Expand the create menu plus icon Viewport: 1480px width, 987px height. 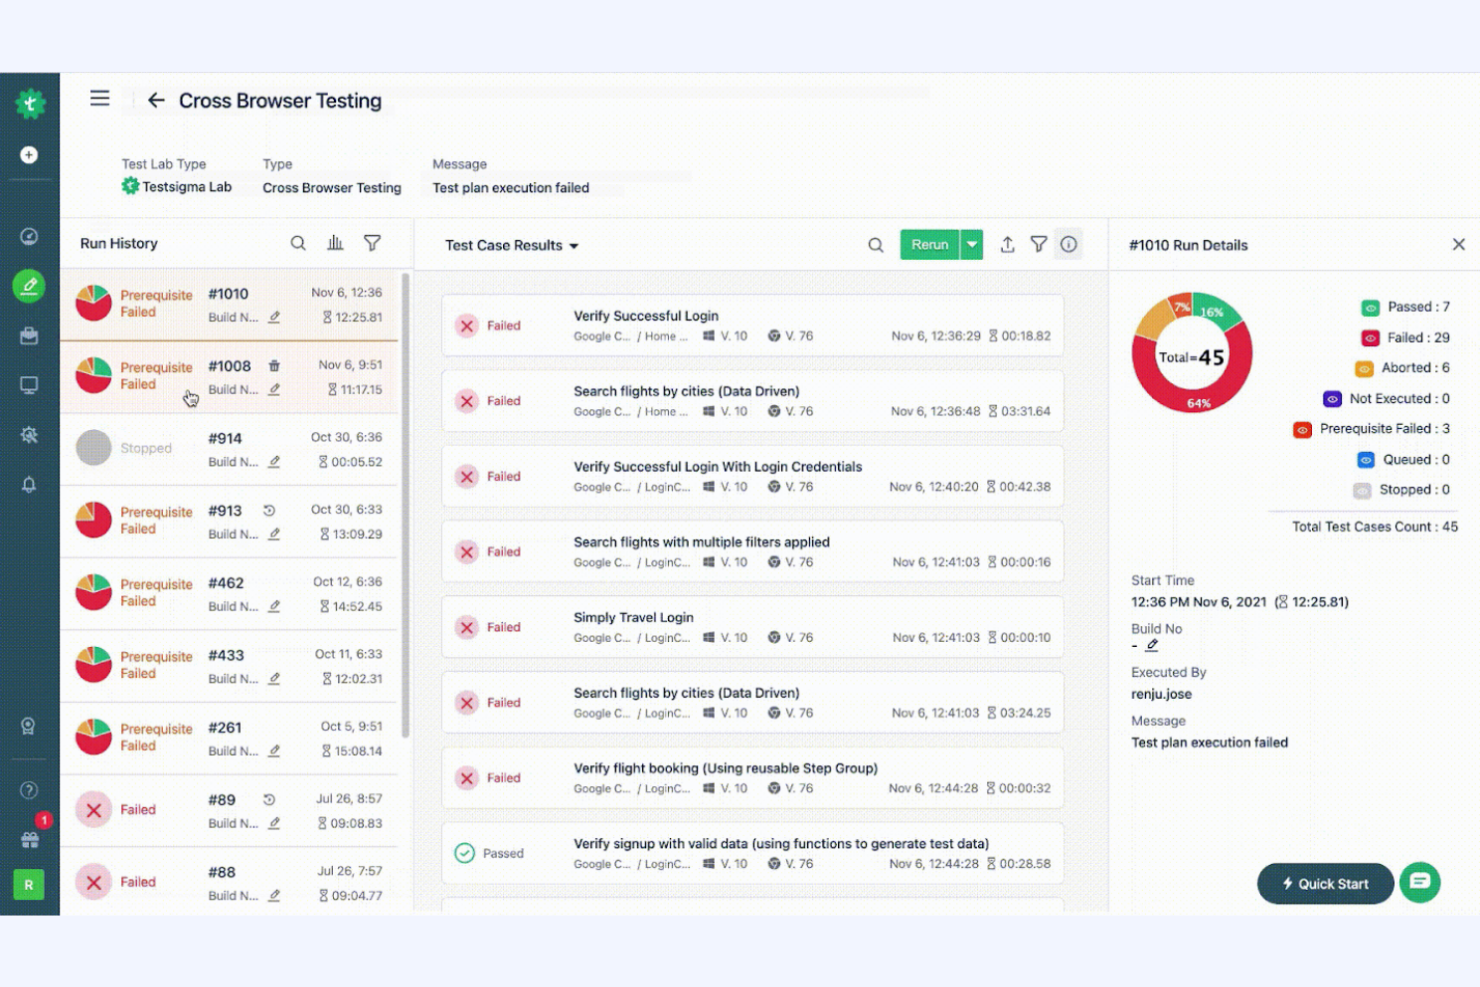tap(29, 154)
